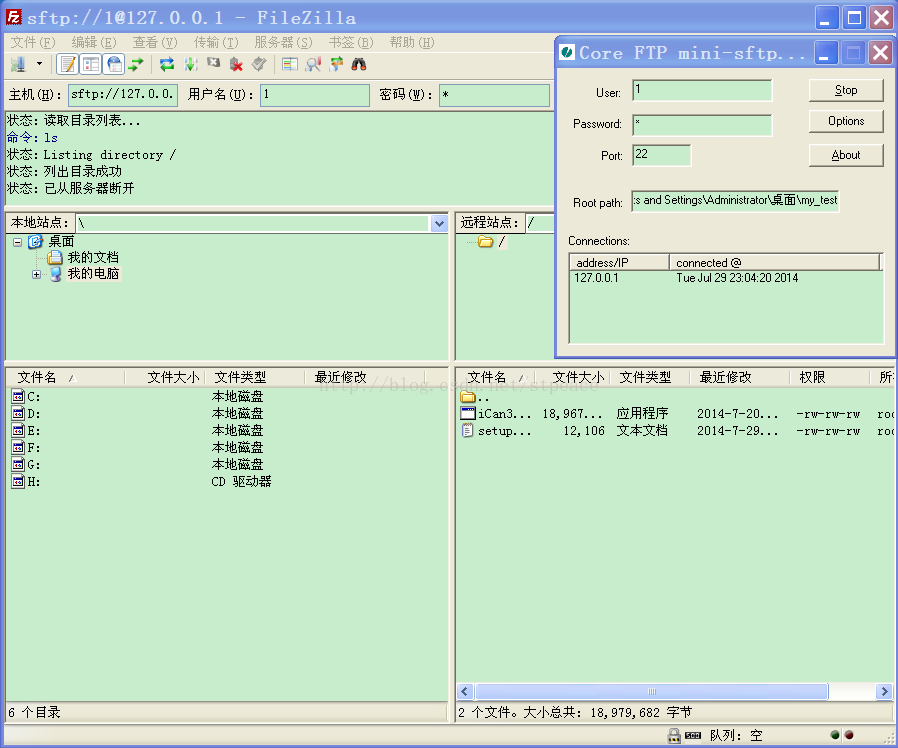Sort local list by 文件类型 column

coord(255,377)
